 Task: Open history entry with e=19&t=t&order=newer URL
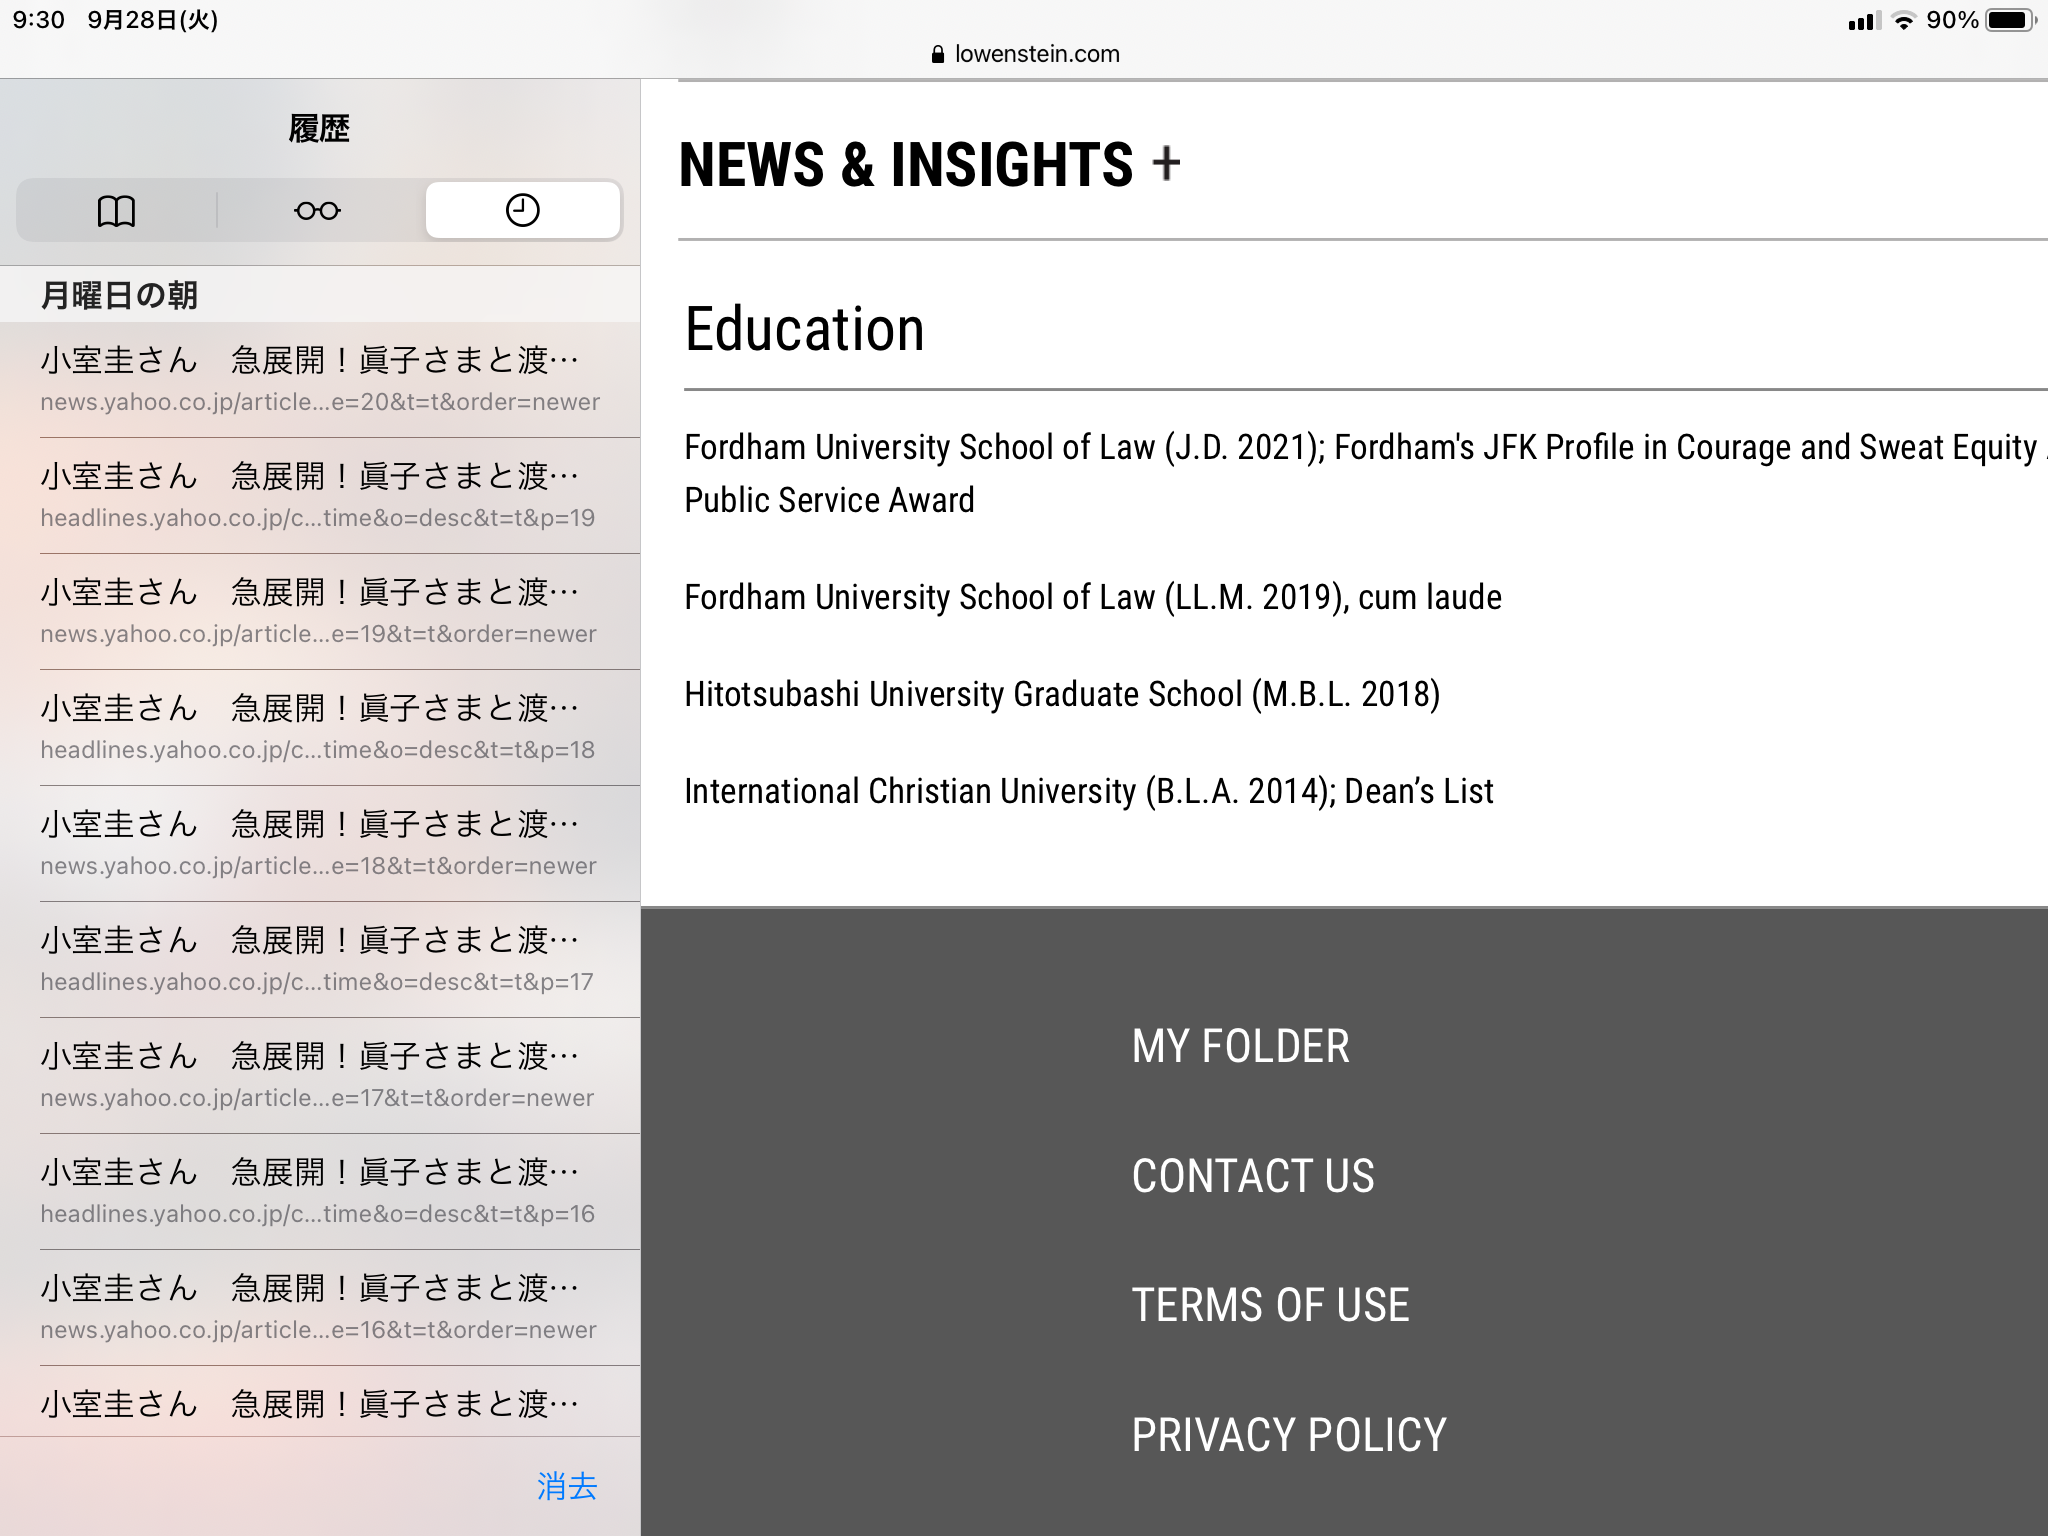click(320, 612)
